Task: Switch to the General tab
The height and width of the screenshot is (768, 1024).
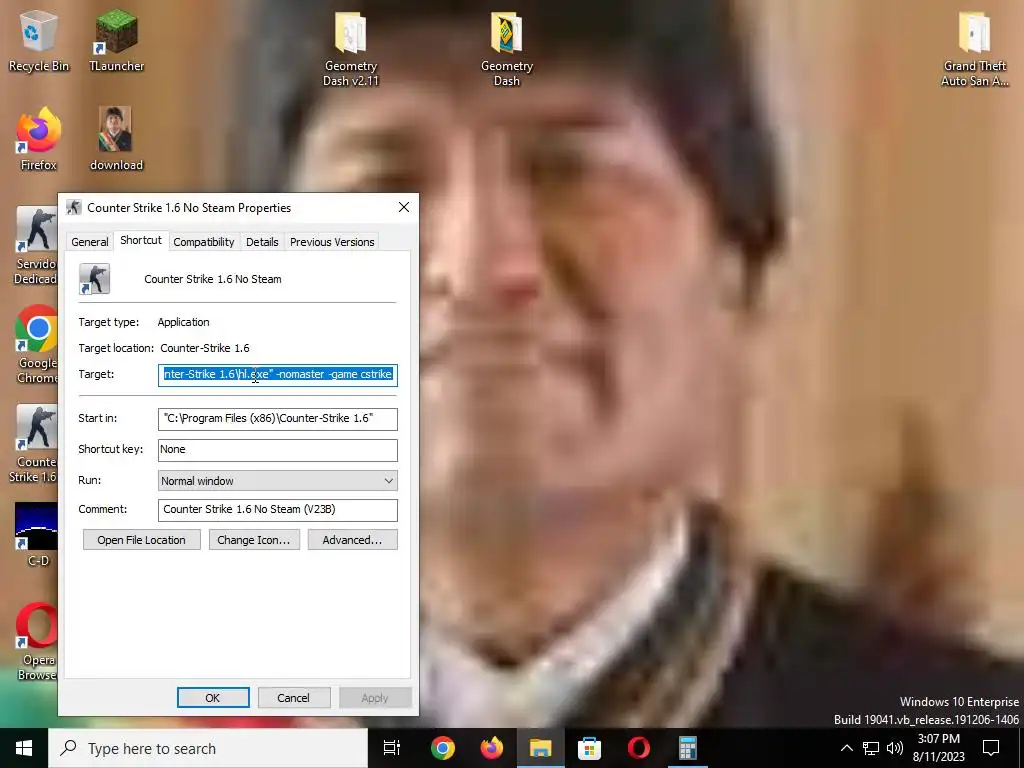Action: tap(89, 242)
